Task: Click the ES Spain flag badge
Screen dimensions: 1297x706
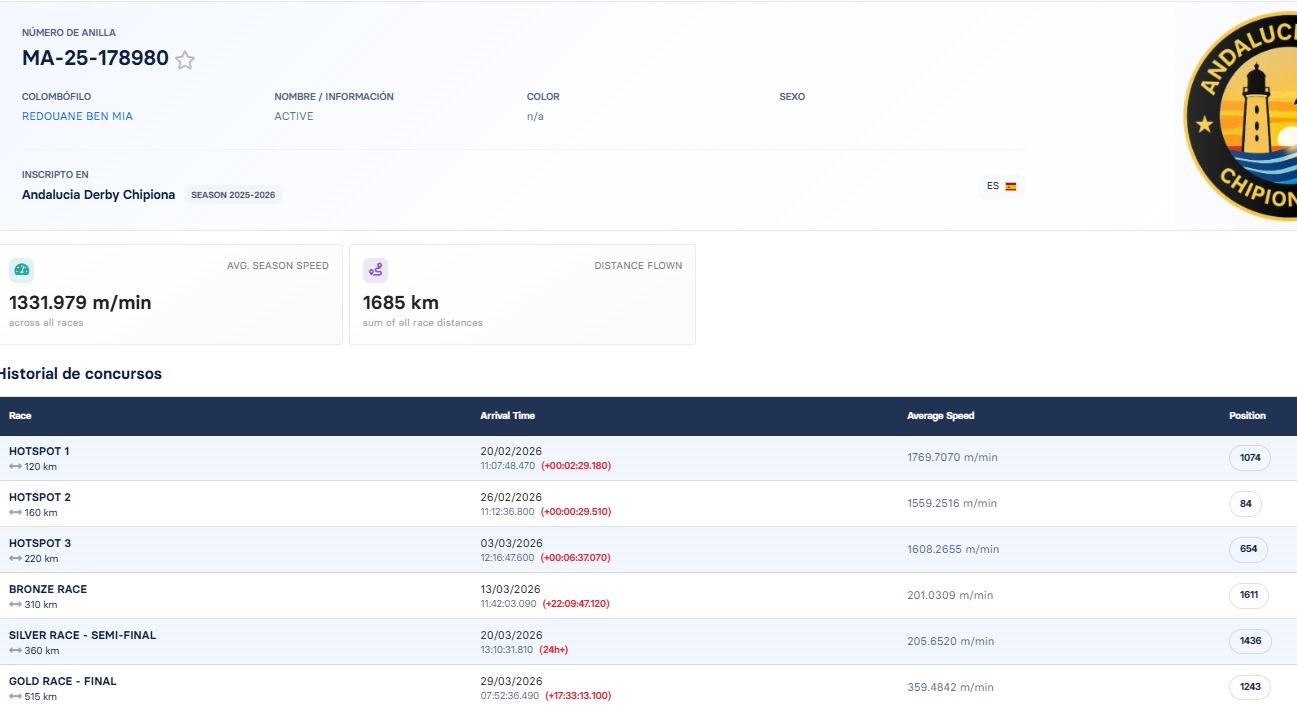Action: 1001,186
